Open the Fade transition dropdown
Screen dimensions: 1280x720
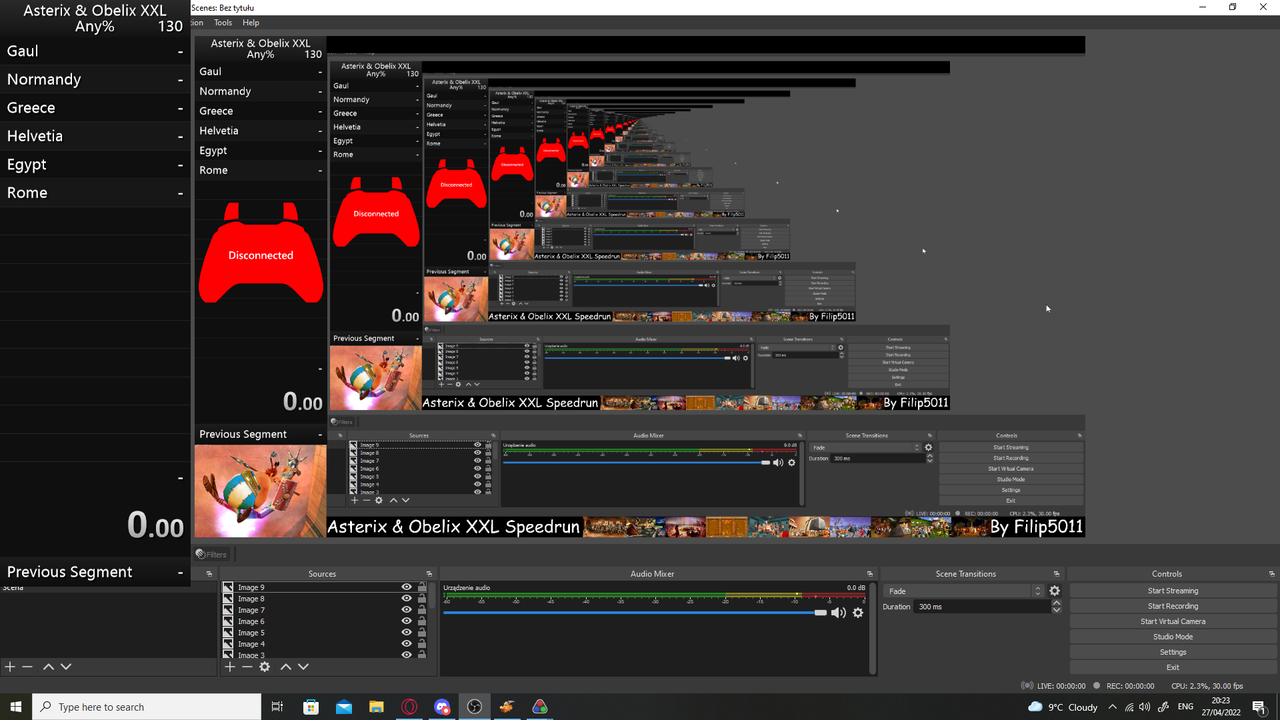pos(963,591)
